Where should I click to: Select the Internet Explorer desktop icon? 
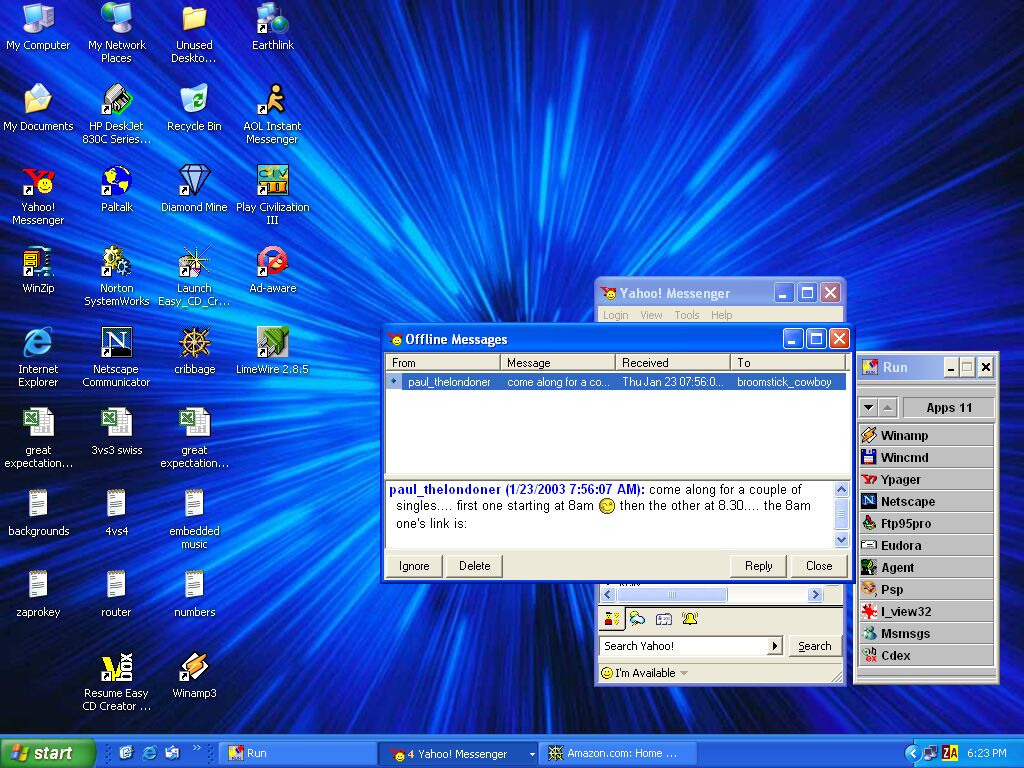[38, 357]
